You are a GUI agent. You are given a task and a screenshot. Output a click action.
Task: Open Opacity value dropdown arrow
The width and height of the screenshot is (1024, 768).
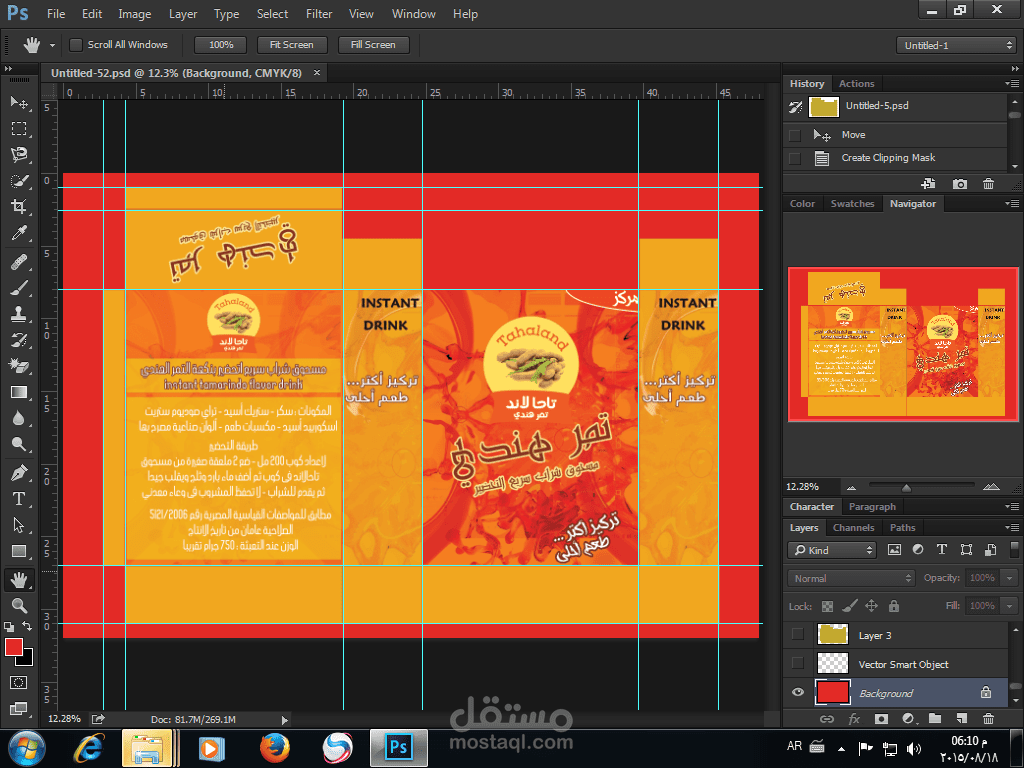1009,578
